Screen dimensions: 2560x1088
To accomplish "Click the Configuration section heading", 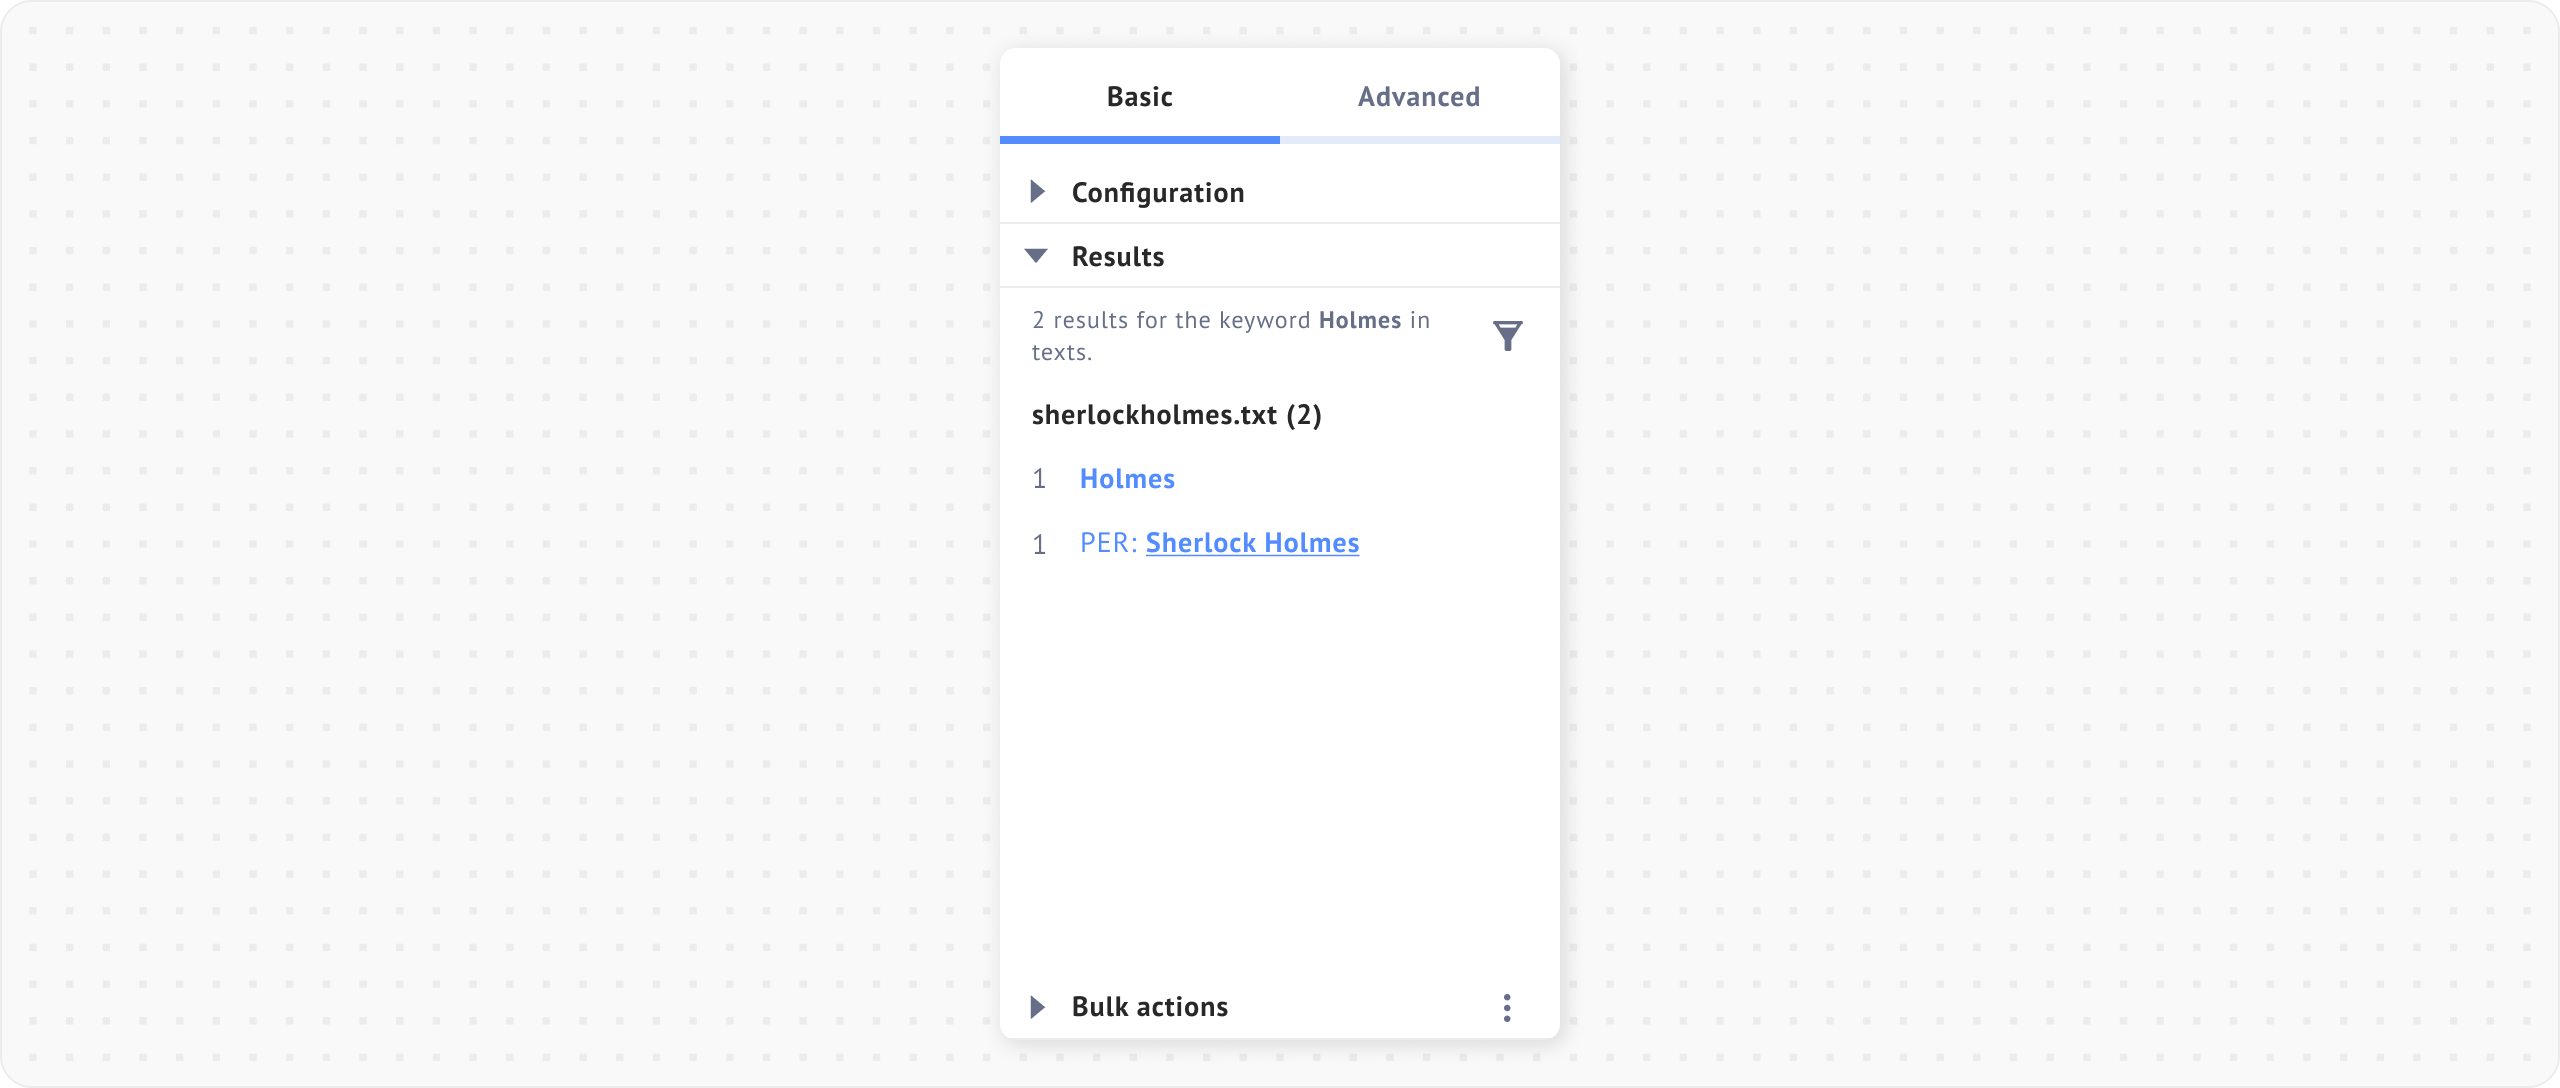I will (1158, 192).
